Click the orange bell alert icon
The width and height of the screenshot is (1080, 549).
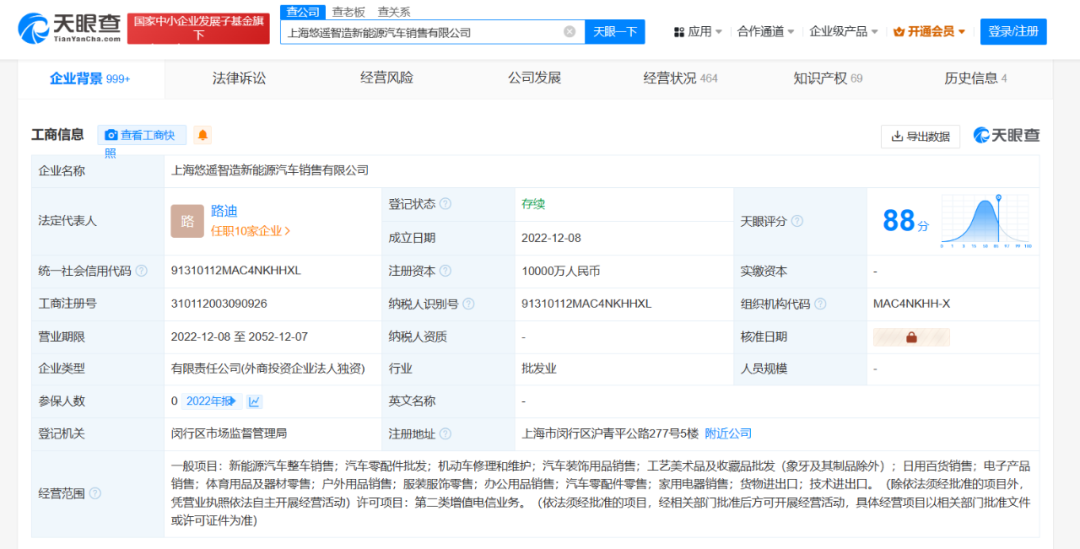click(203, 135)
